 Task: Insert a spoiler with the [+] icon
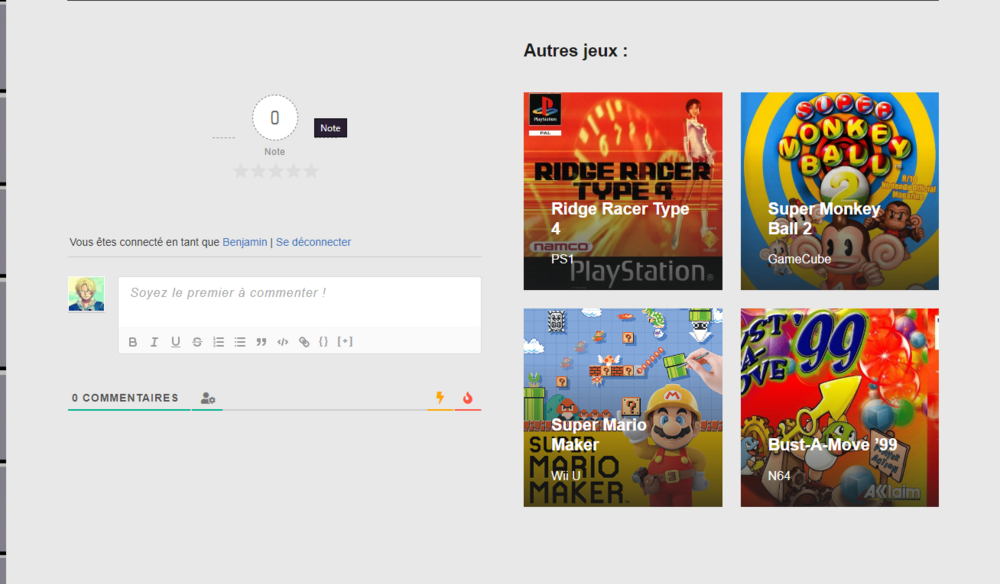[345, 342]
